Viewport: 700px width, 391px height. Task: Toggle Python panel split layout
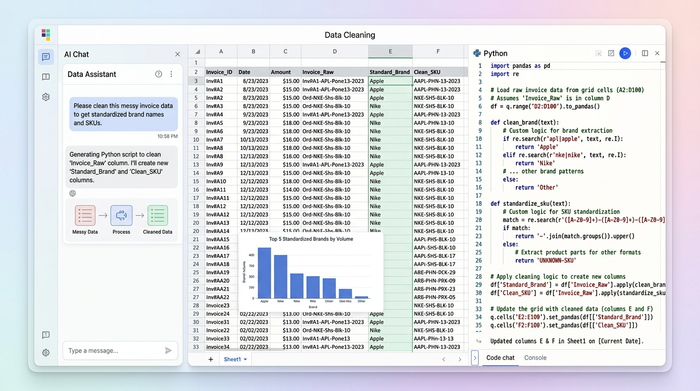pos(645,53)
